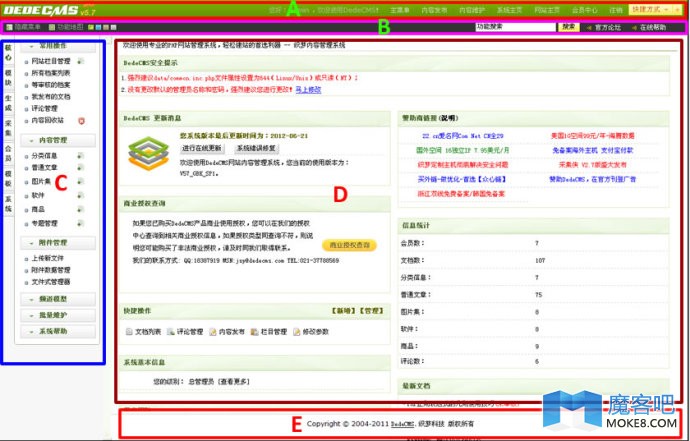The width and height of the screenshot is (690, 441).
Task: Click into the 功能搜索 search field
Action: click(514, 27)
